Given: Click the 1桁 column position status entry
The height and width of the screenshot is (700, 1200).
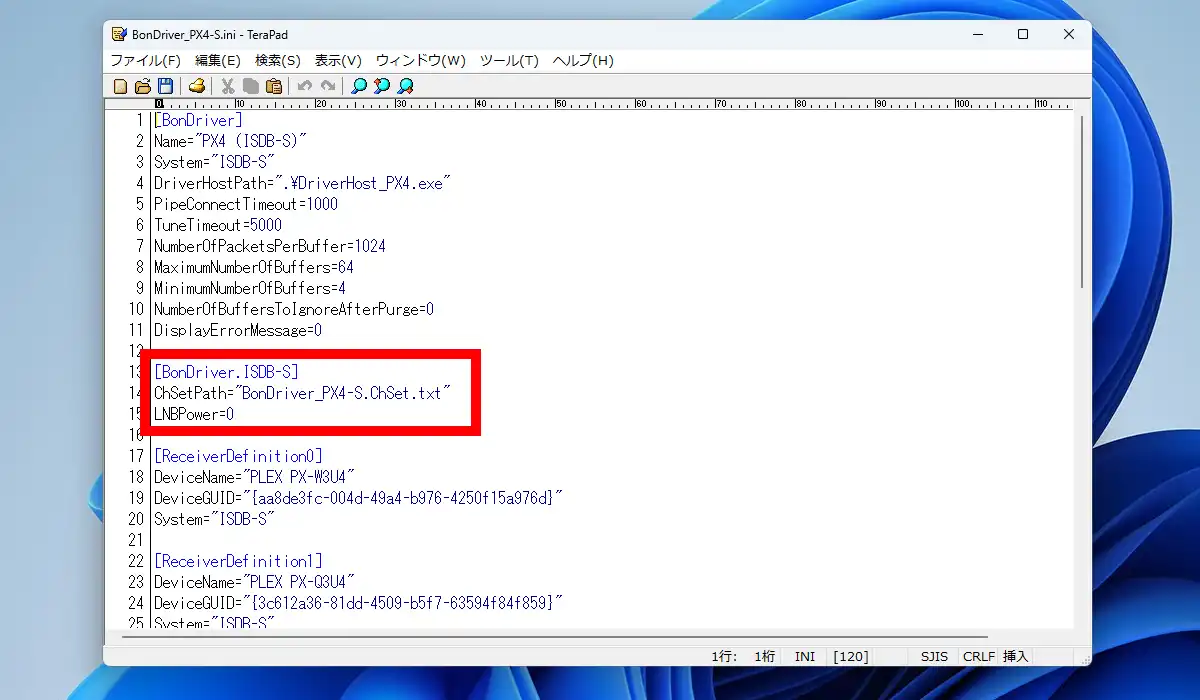Looking at the screenshot, I should 763,657.
